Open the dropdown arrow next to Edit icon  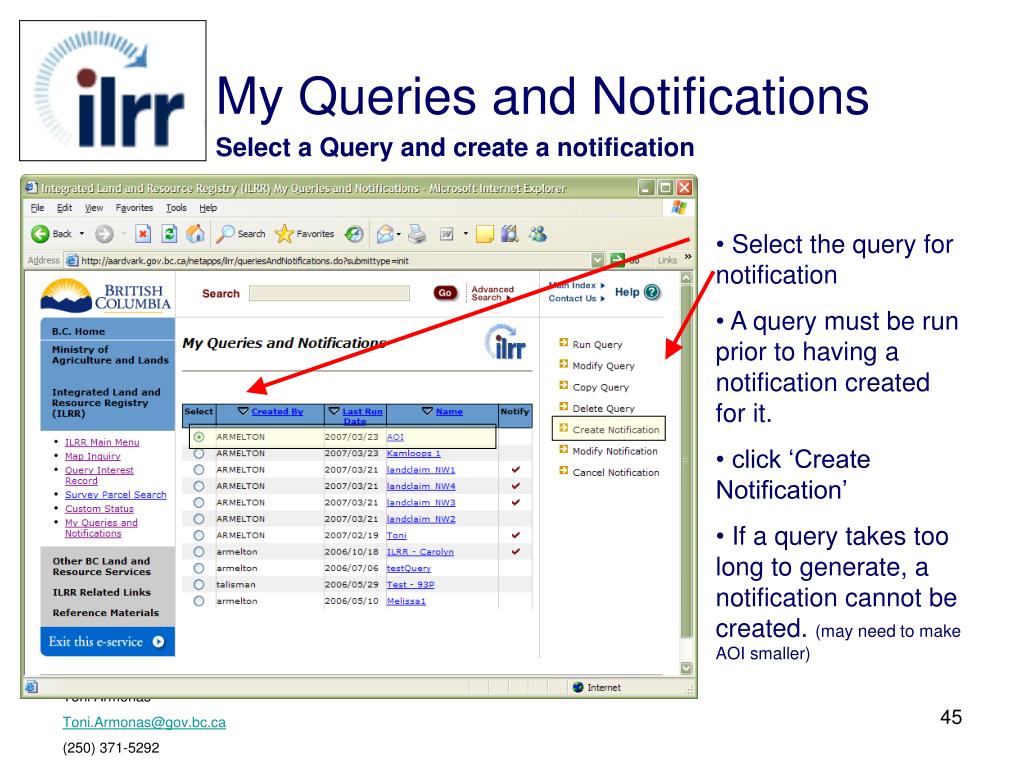(466, 234)
